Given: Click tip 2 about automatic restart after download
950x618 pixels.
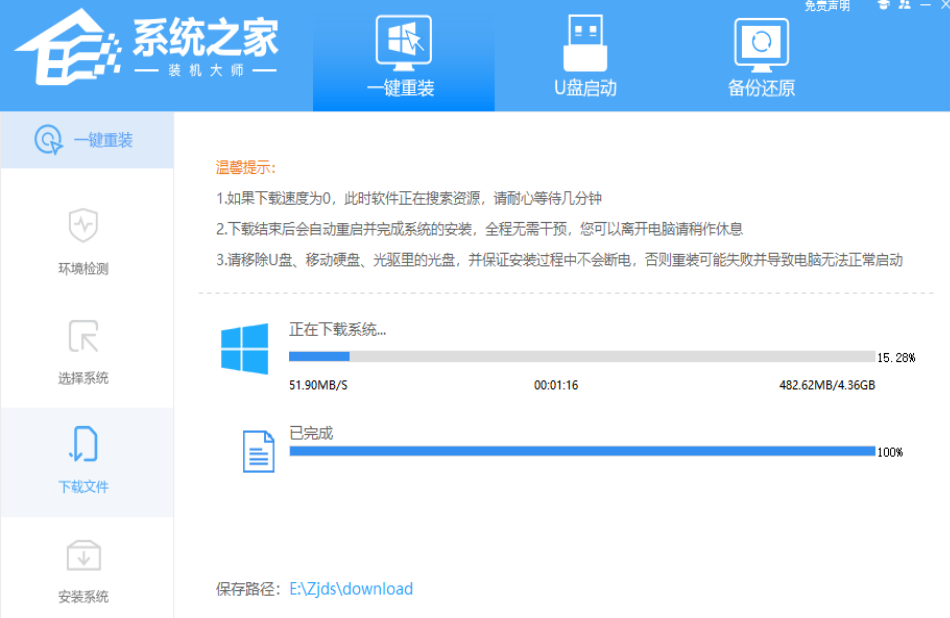Looking at the screenshot, I should coord(479,229).
